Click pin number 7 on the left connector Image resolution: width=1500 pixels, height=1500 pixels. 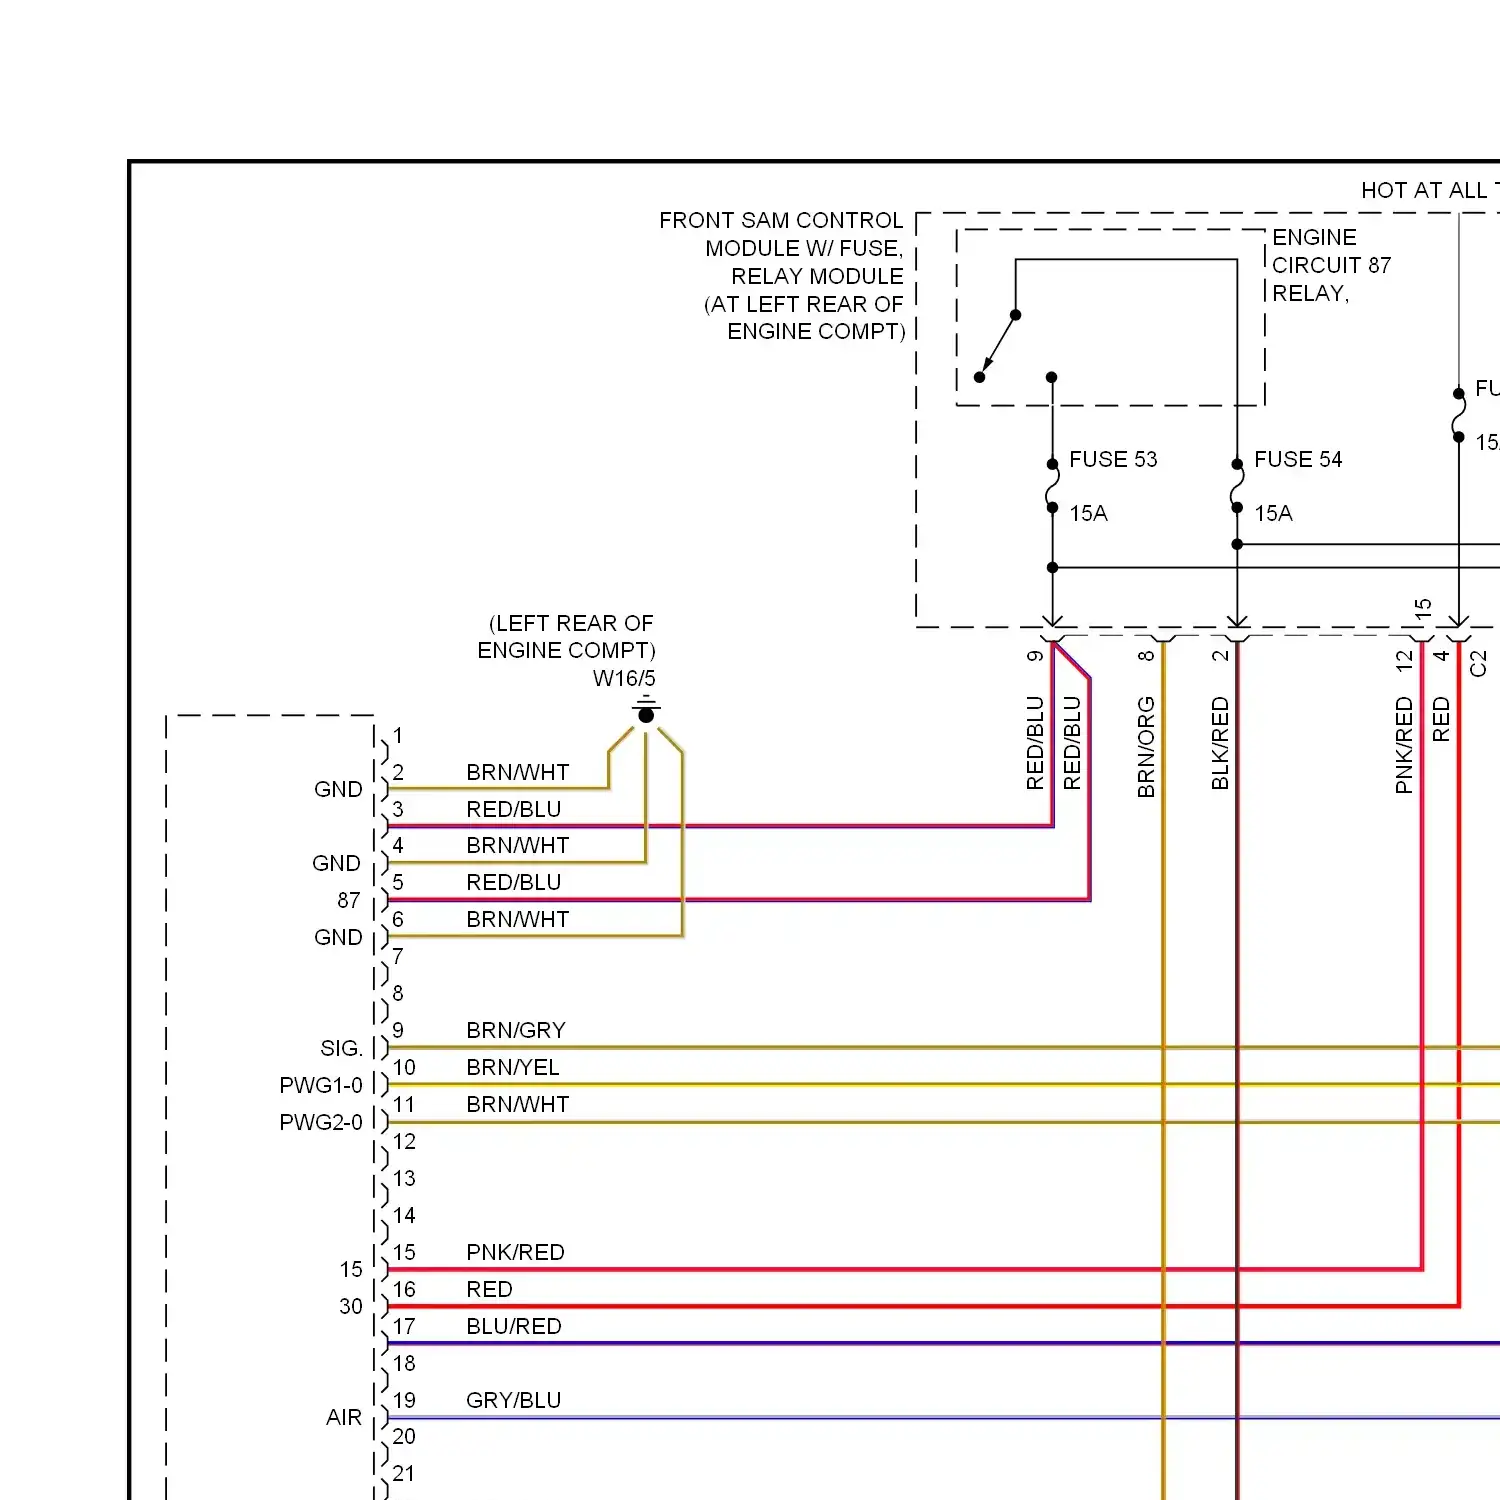click(x=398, y=956)
